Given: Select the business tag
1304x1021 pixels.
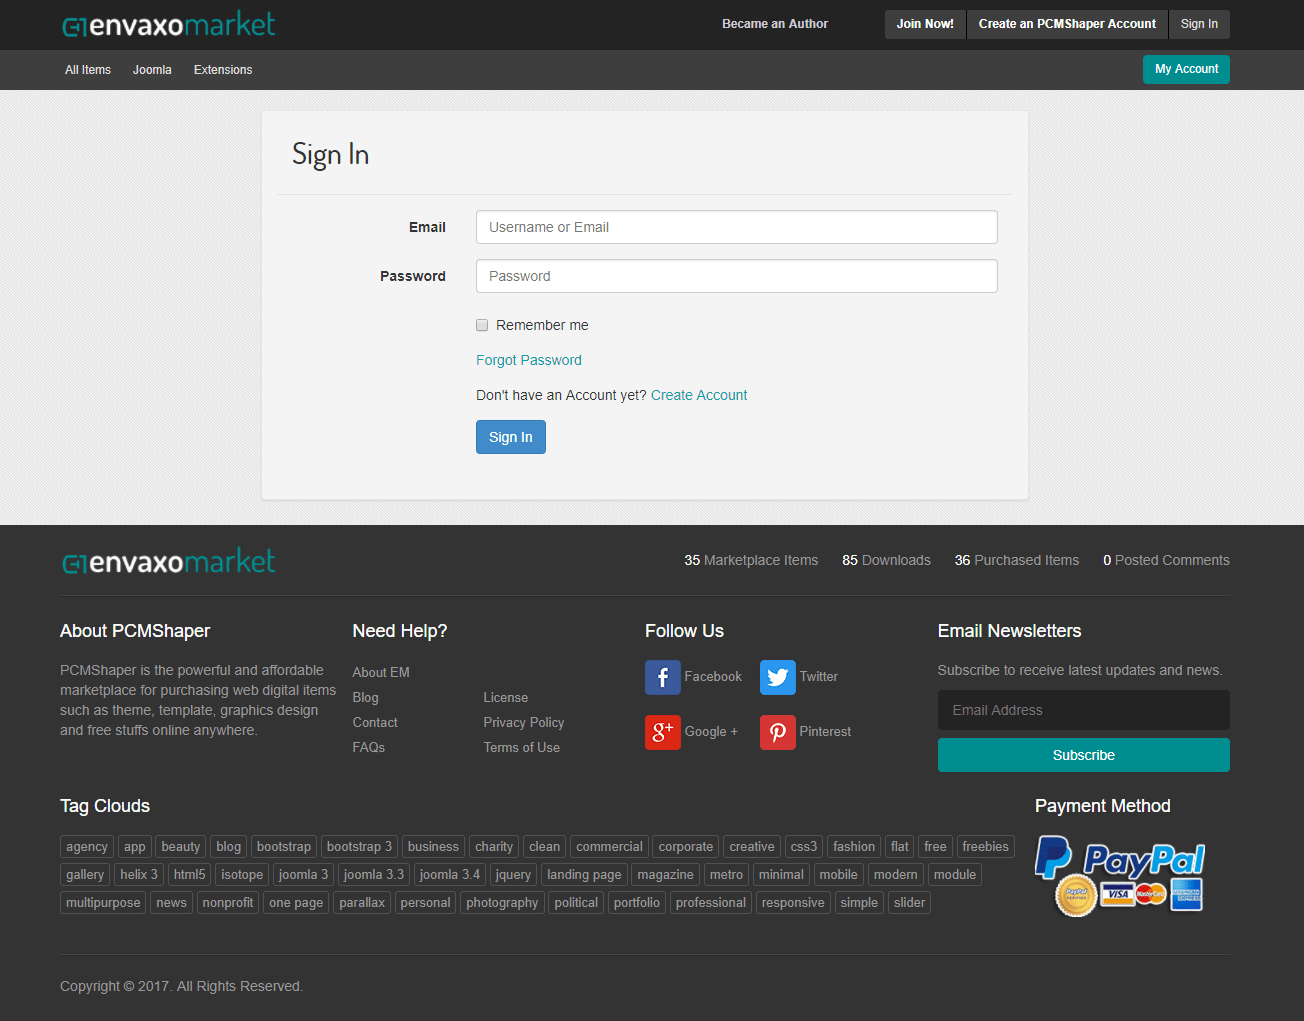Looking at the screenshot, I should pyautogui.click(x=433, y=847).
